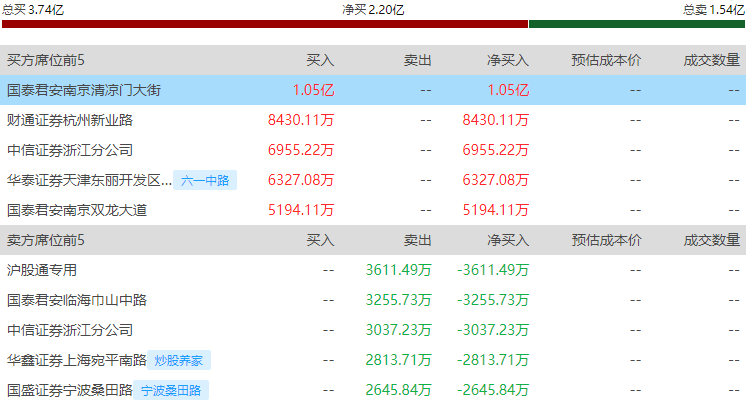Open seller seat 中信证券浙江分公司
The width and height of the screenshot is (746, 406).
(70, 330)
